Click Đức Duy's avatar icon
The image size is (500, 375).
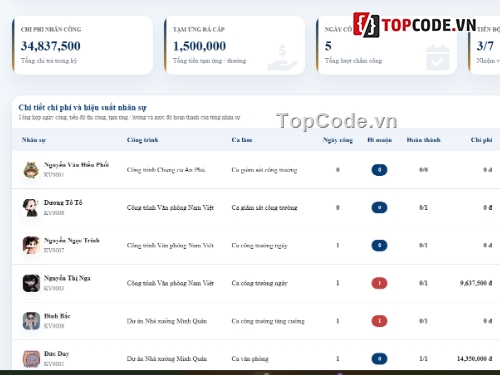click(31, 359)
